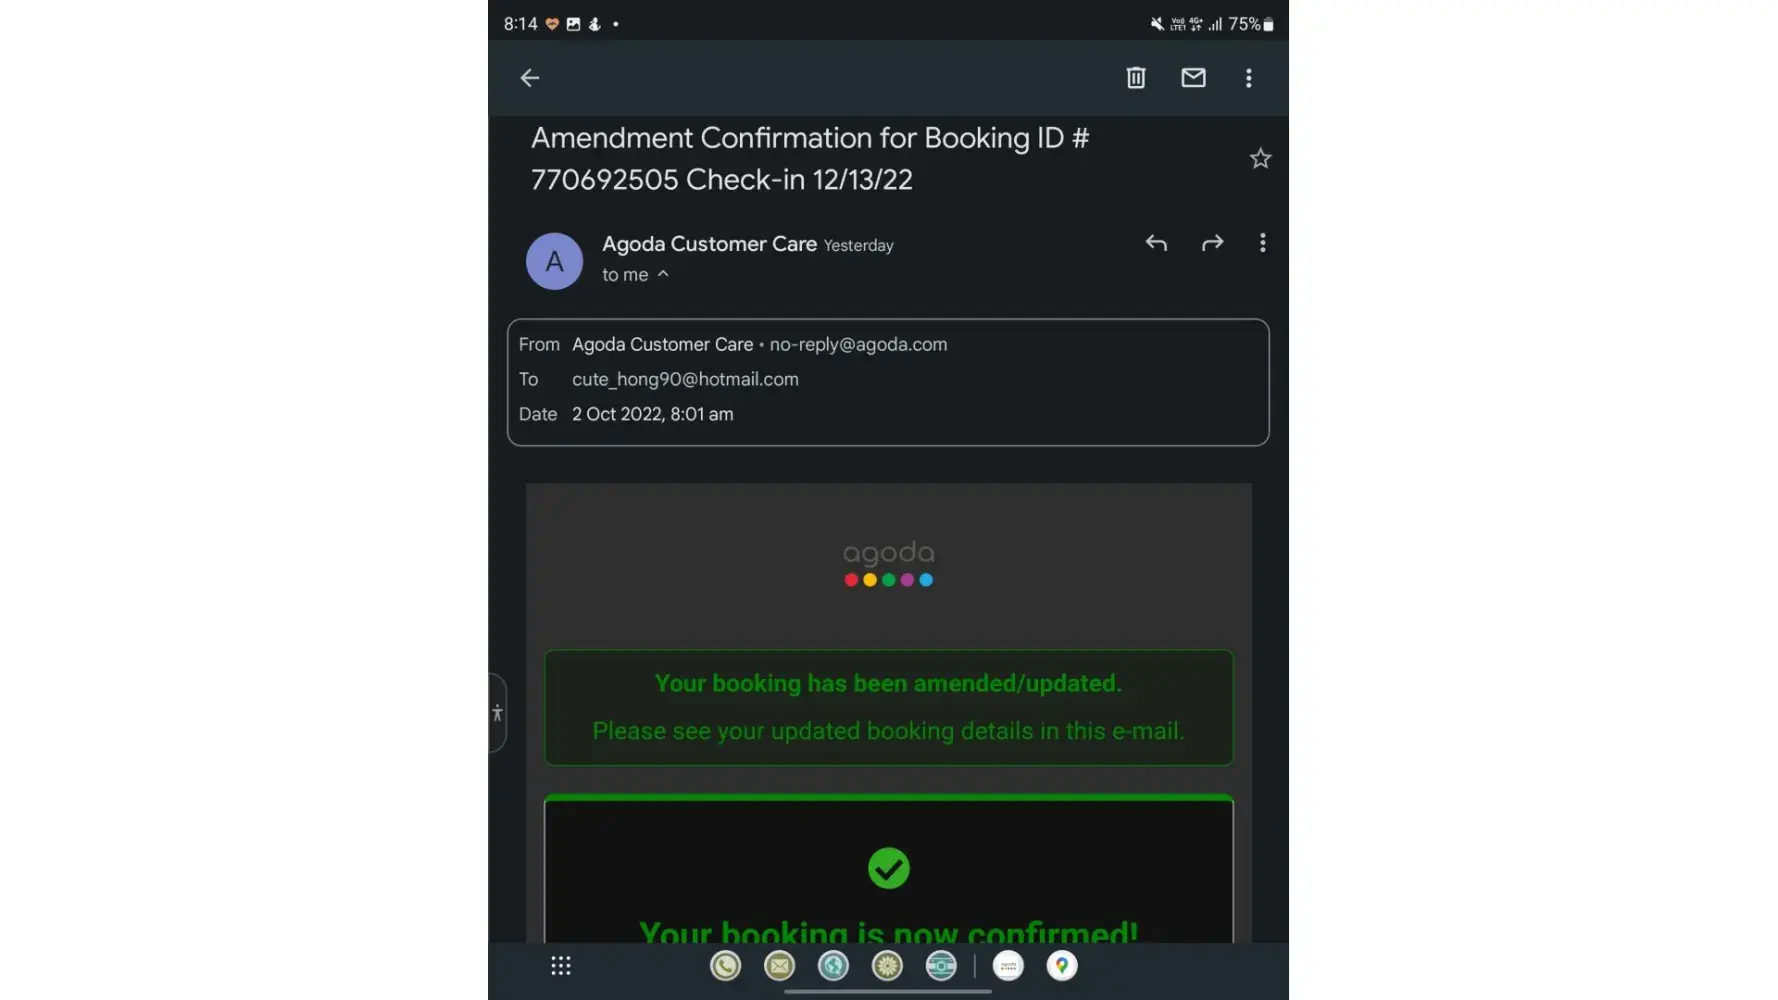The image size is (1778, 1000).
Task: Tap the sender avatar "A"
Action: 554,261
